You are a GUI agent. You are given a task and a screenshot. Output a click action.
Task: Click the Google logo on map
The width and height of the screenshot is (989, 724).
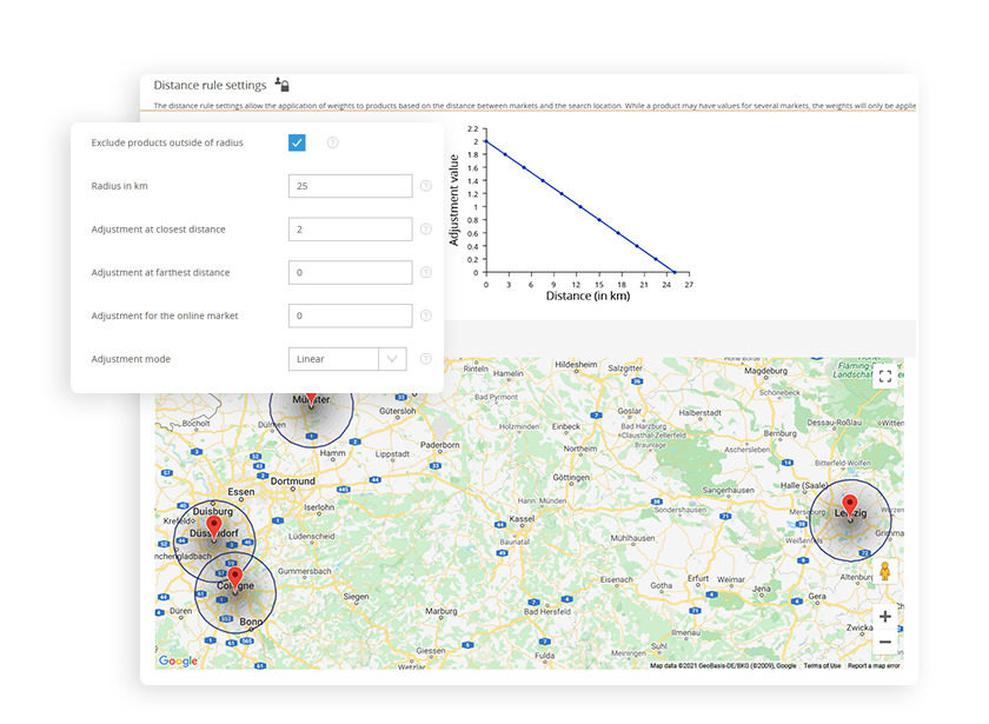tap(178, 660)
